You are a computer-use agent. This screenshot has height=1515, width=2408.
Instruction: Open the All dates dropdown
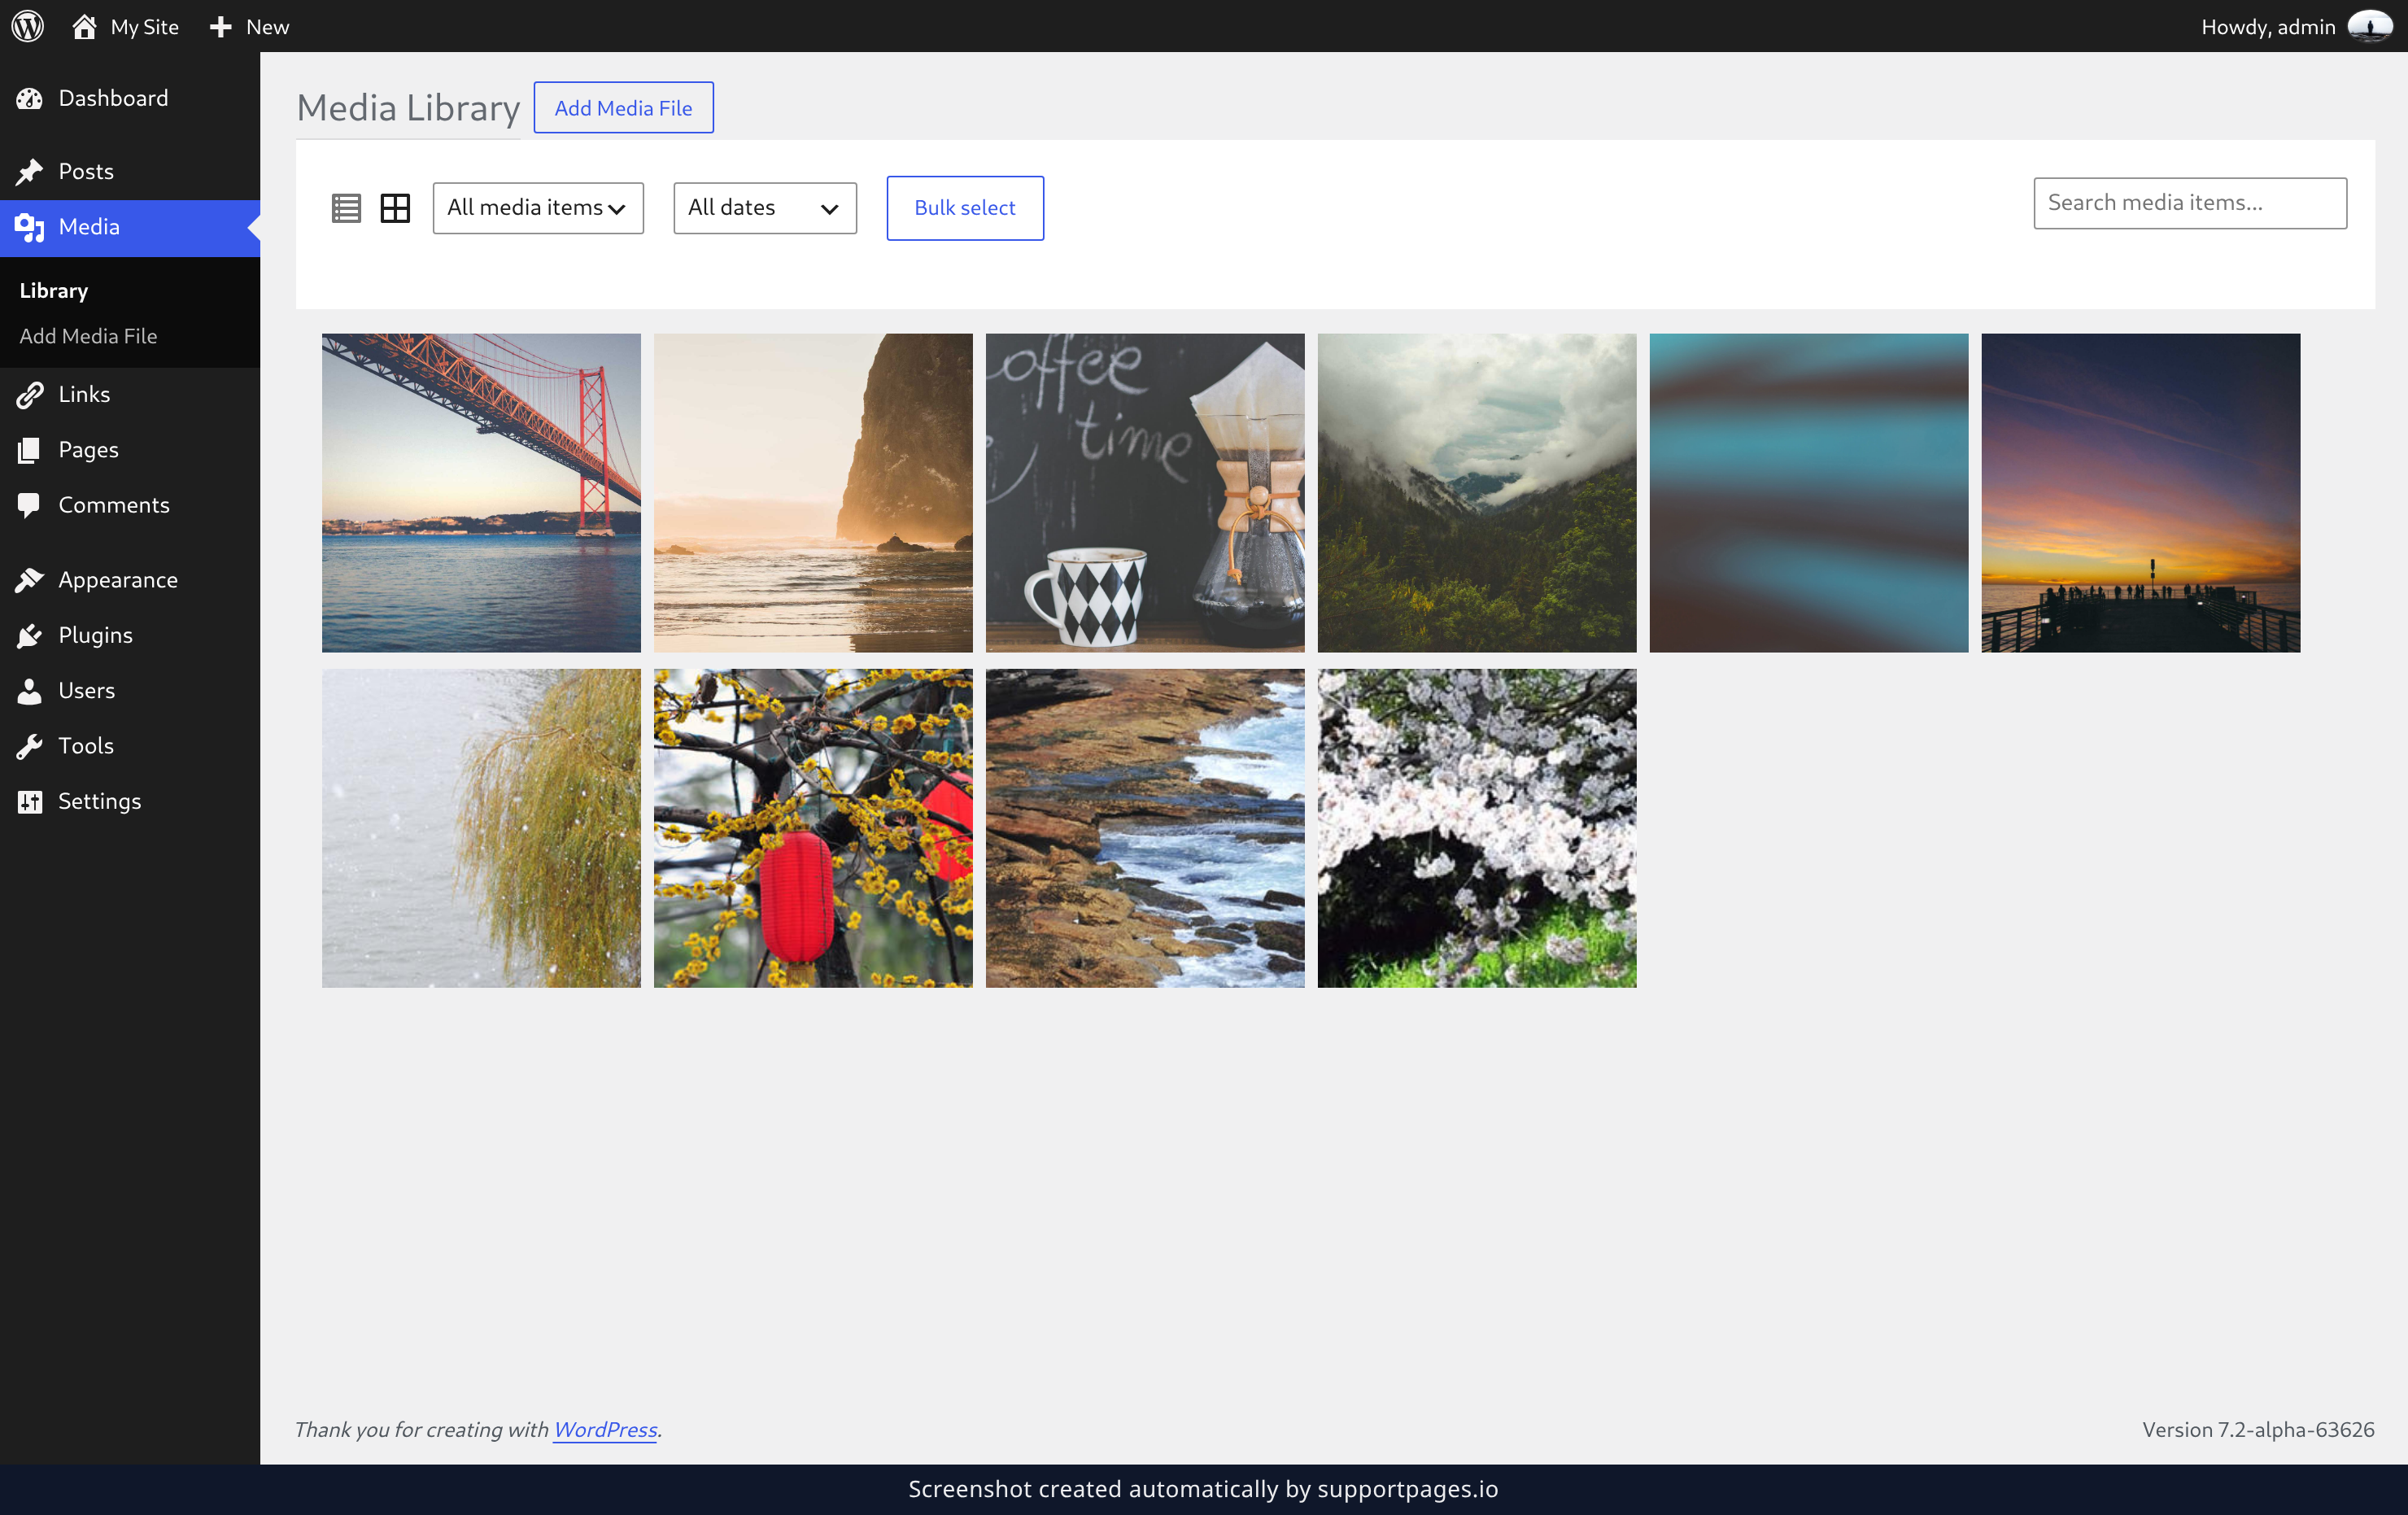(765, 208)
